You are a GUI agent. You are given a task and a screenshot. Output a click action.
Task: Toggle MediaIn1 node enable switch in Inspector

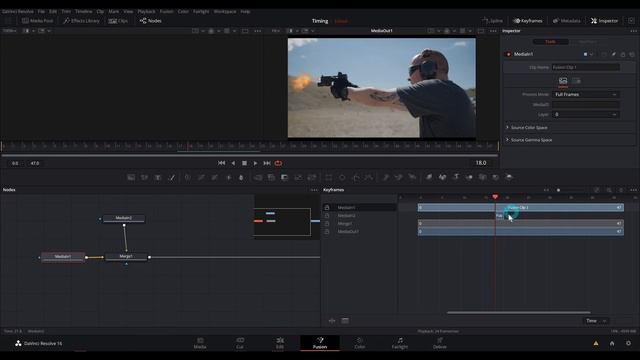coord(508,54)
